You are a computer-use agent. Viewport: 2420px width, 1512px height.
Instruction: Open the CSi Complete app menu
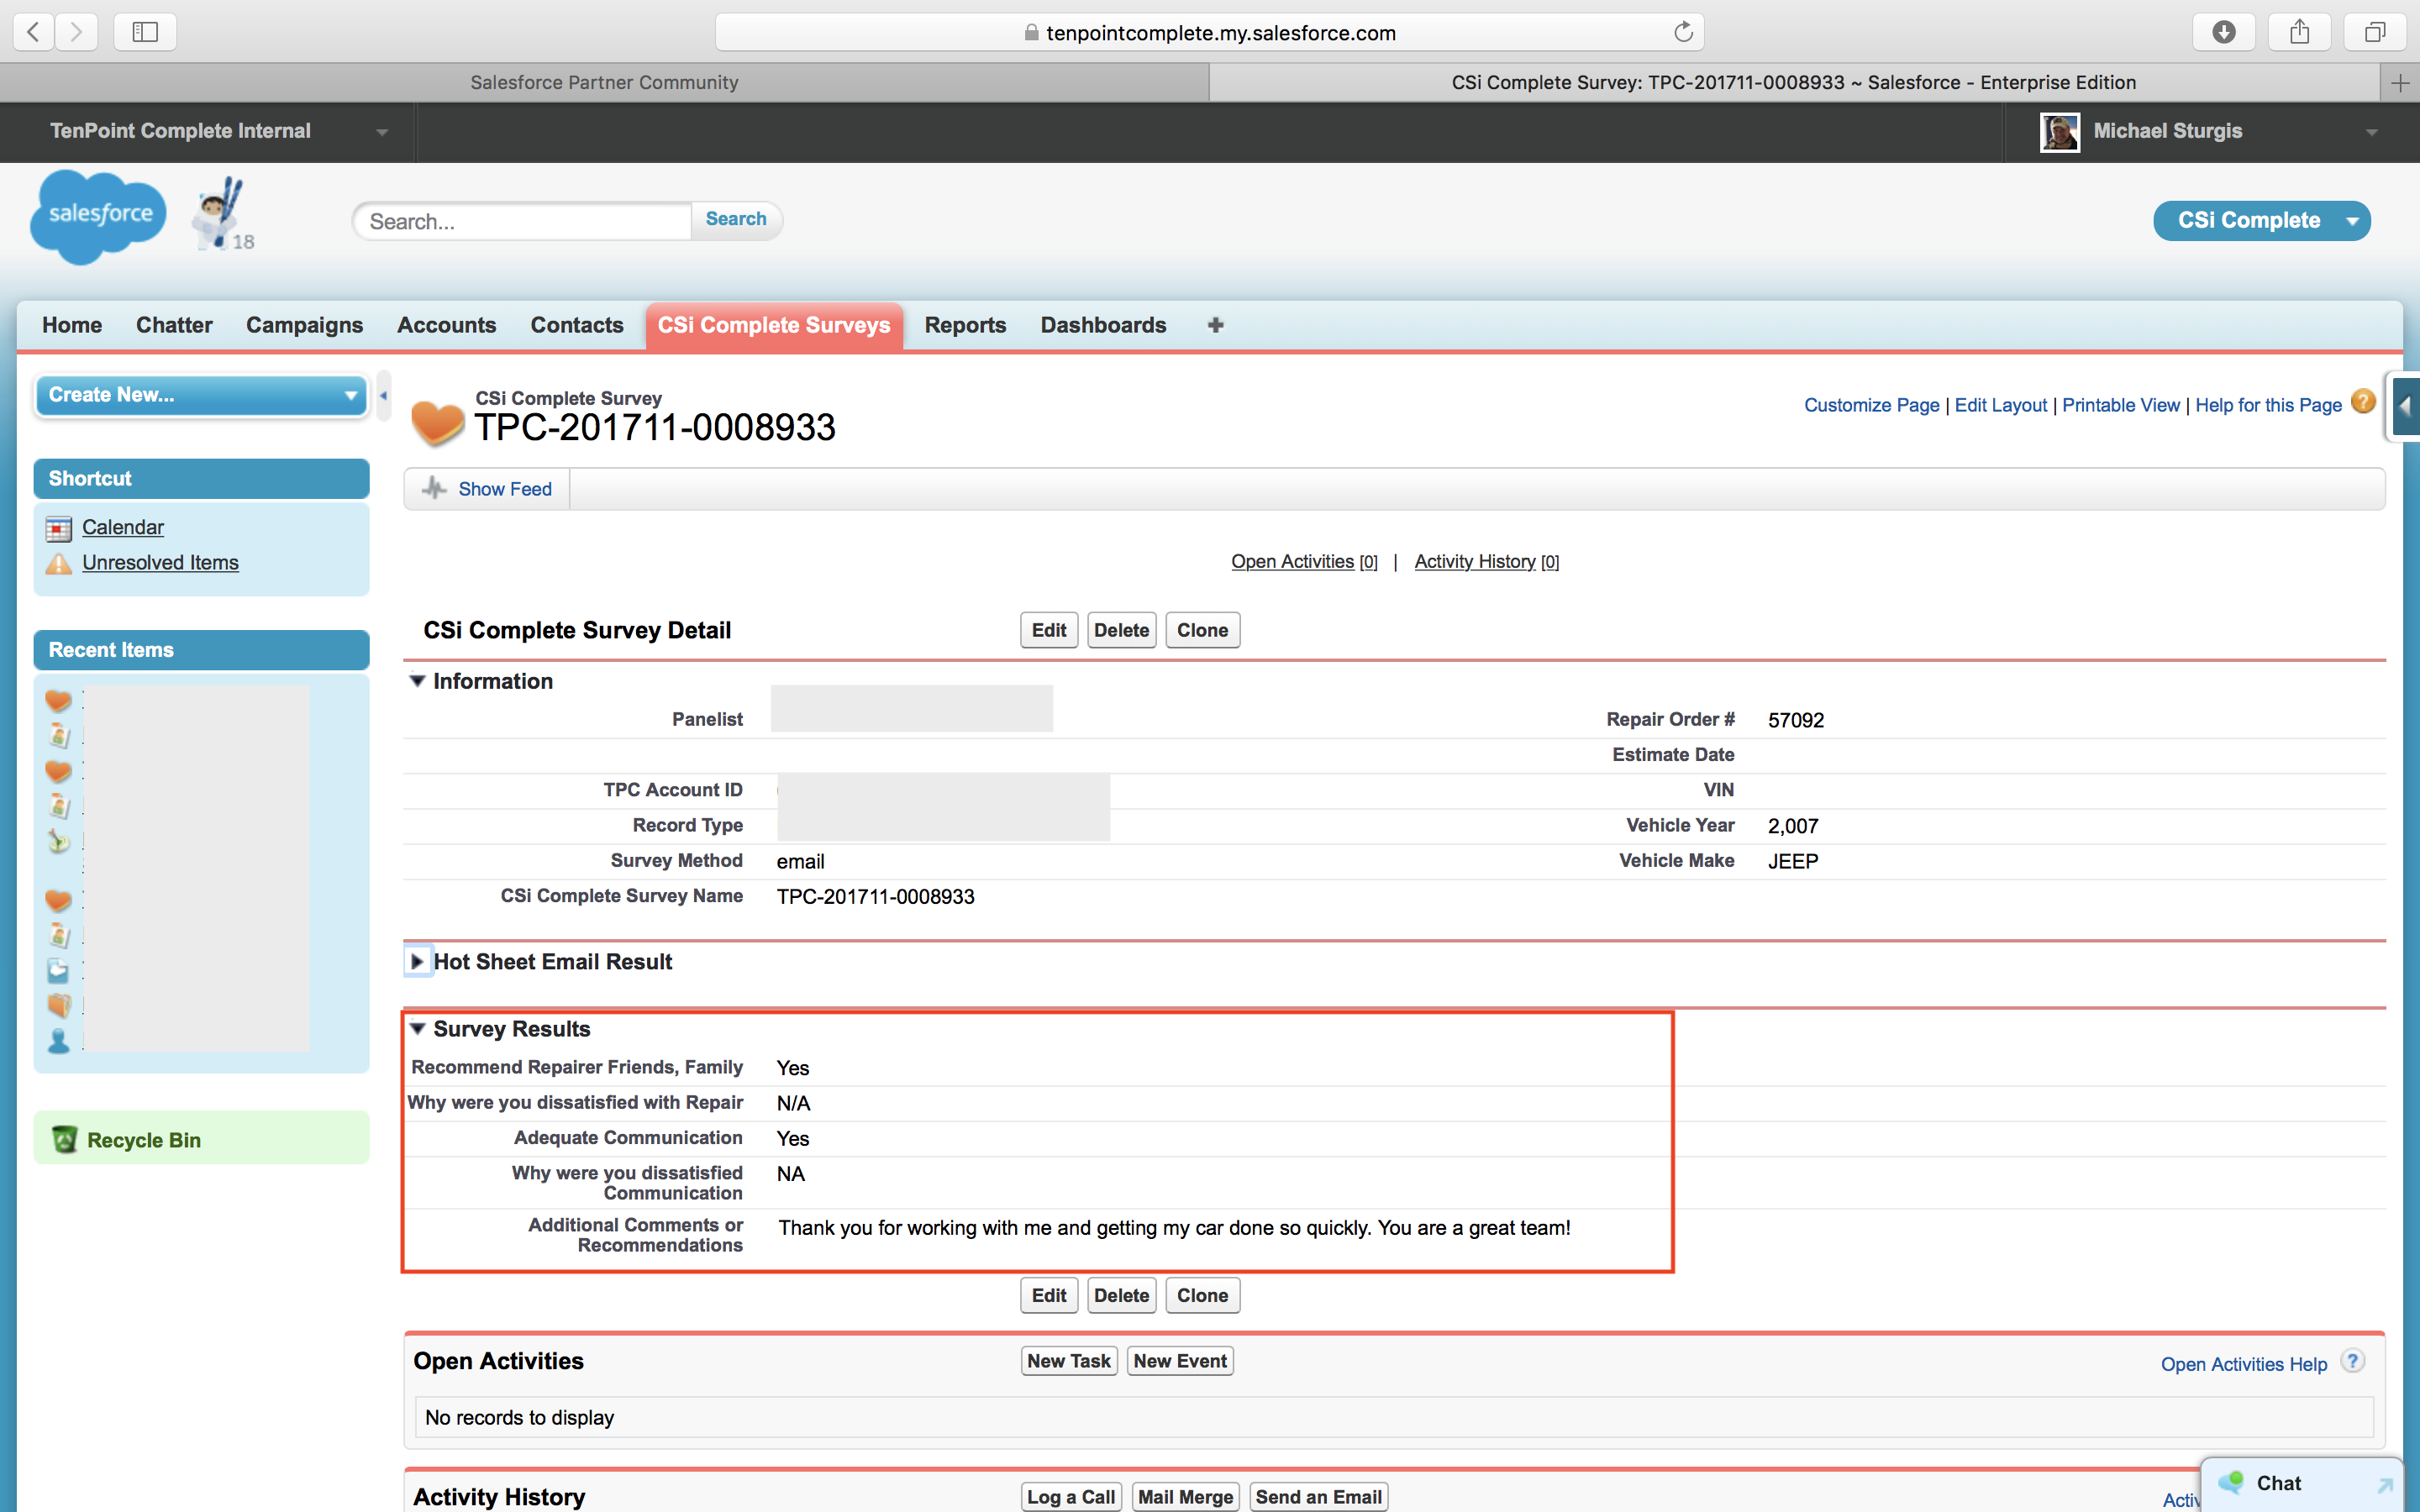(x=2261, y=220)
